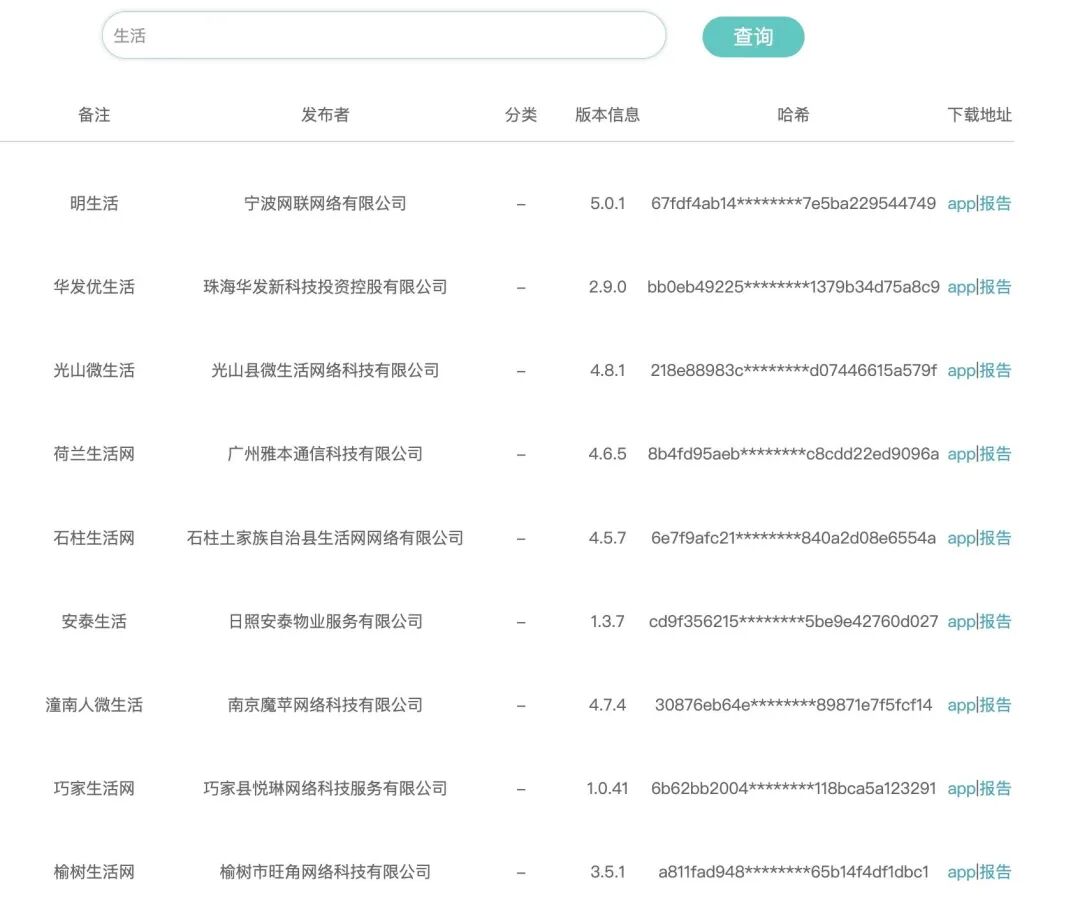Click publisher 南京魔苹网络科技有限公司
Viewport: 1080px width, 910px height.
click(325, 705)
